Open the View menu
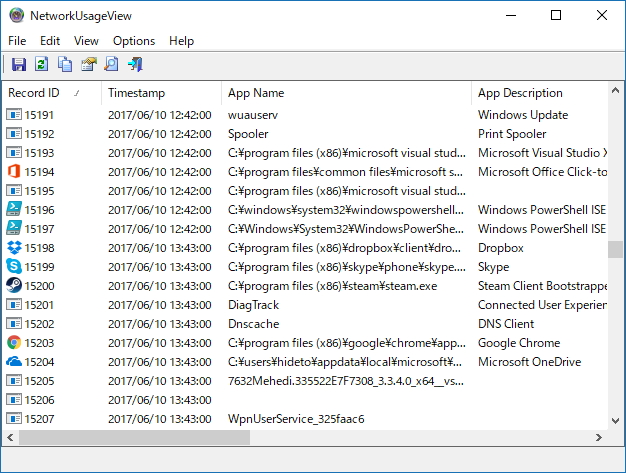This screenshot has width=626, height=473. 86,41
